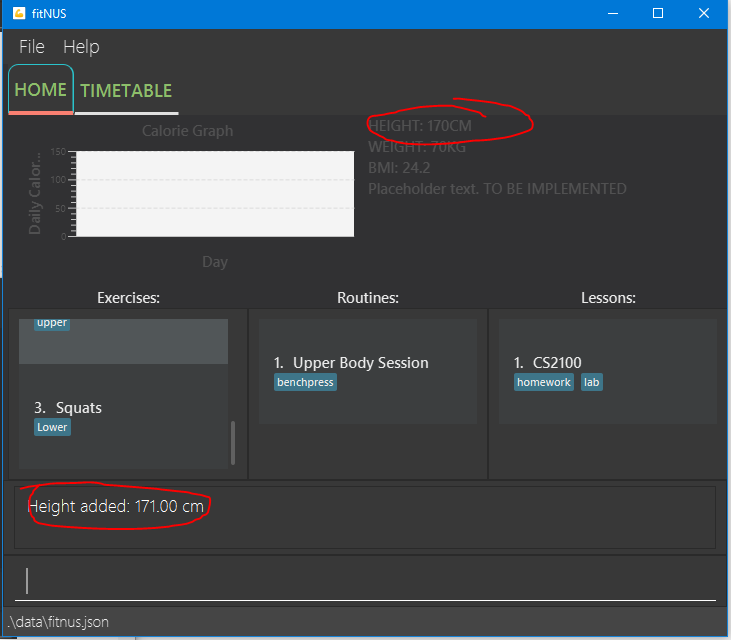Image resolution: width=731 pixels, height=640 pixels.
Task: Click the Day axis label
Action: 215,262
